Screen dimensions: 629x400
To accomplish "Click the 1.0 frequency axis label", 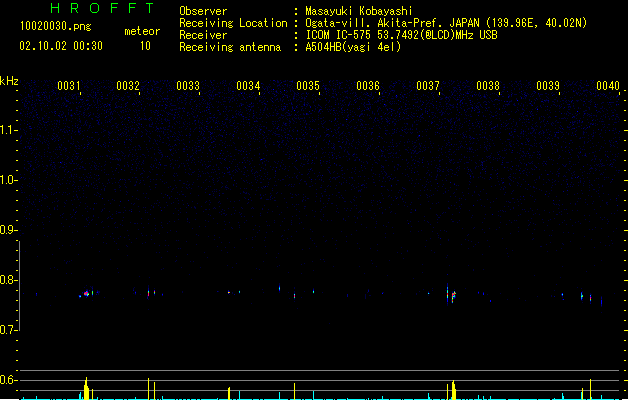I will (8, 180).
